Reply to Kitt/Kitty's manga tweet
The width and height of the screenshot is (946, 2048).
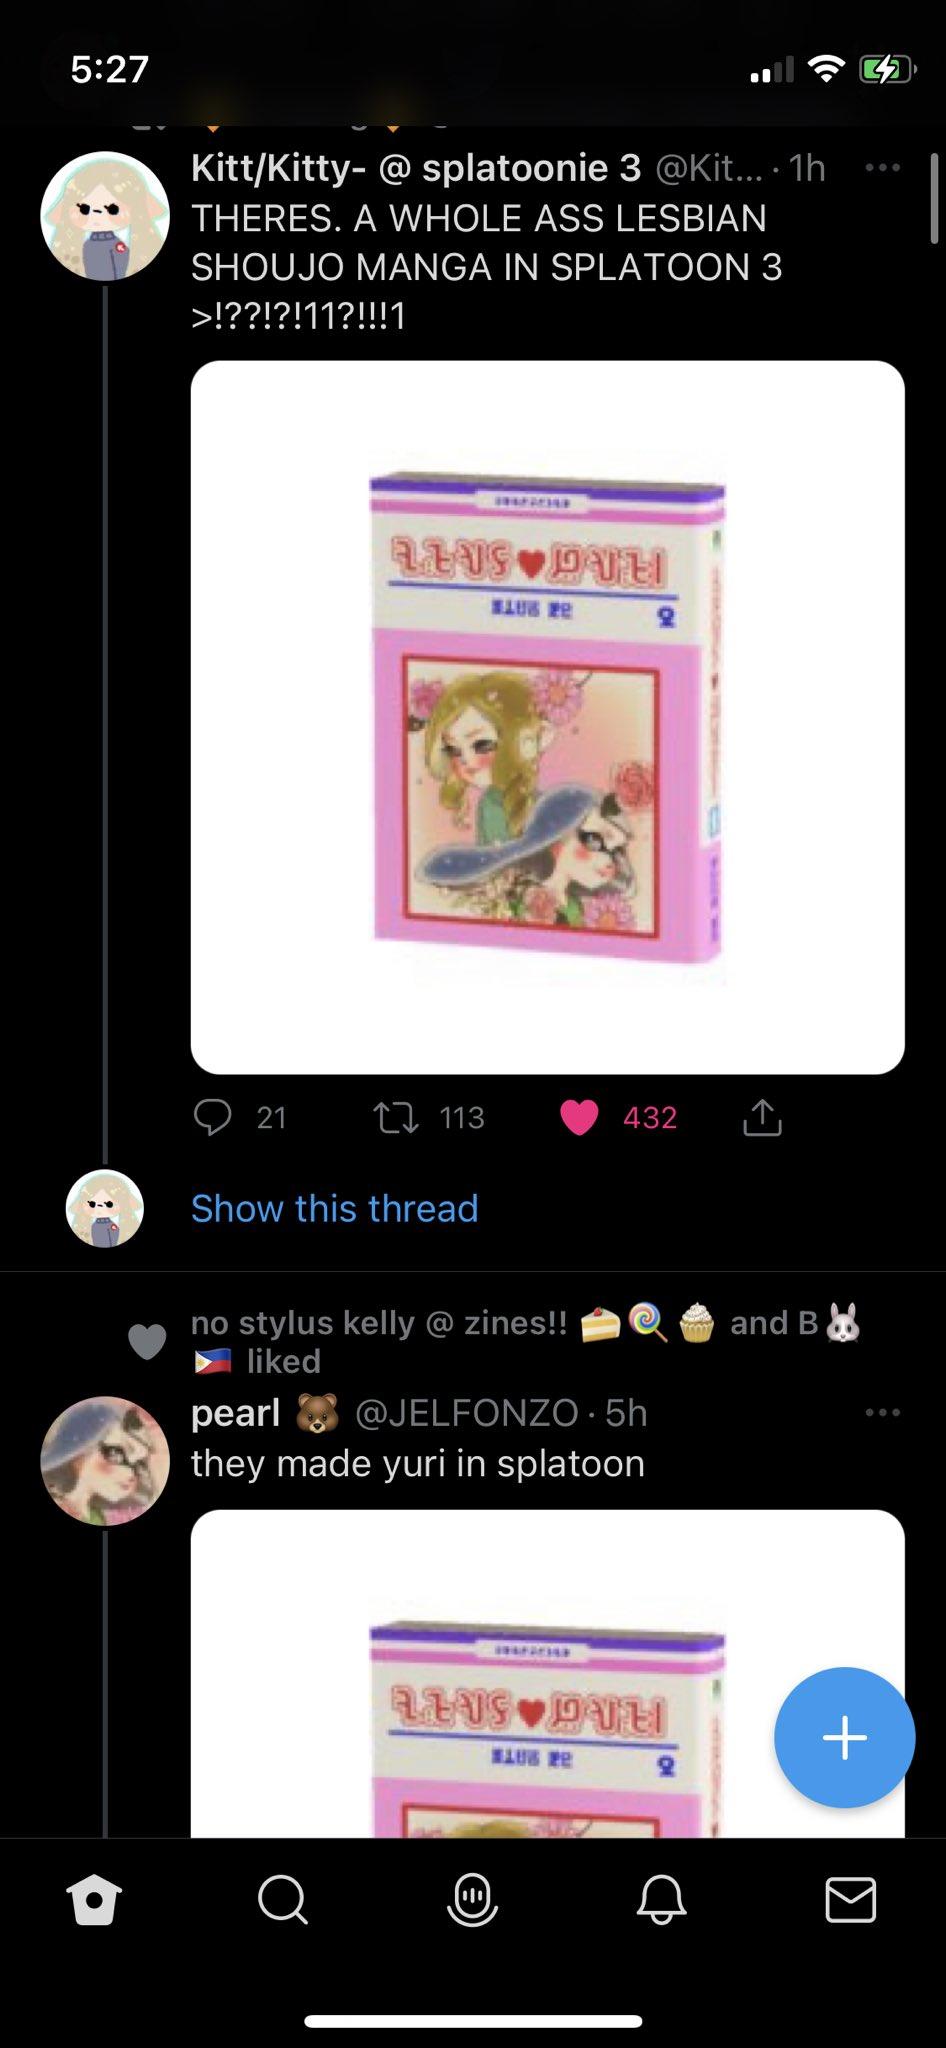pos(212,1117)
